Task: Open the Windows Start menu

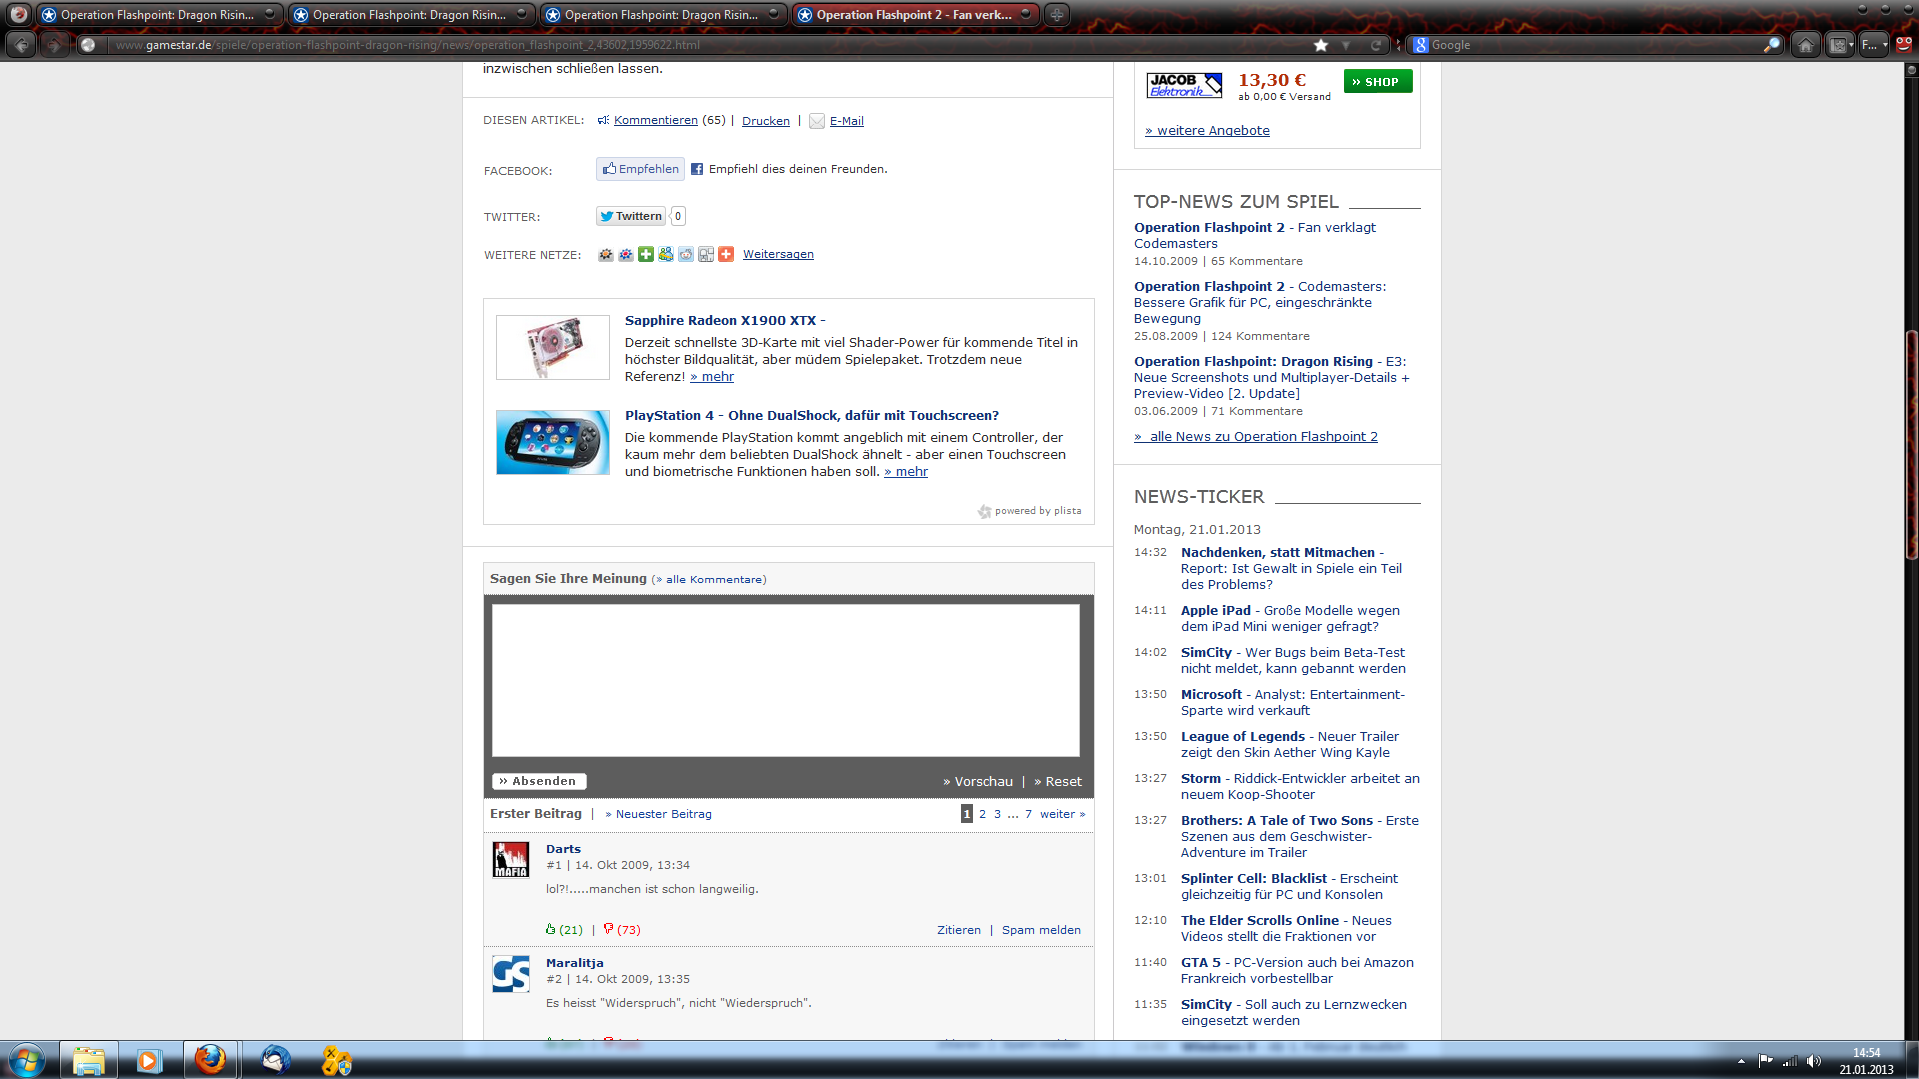Action: coord(27,1060)
